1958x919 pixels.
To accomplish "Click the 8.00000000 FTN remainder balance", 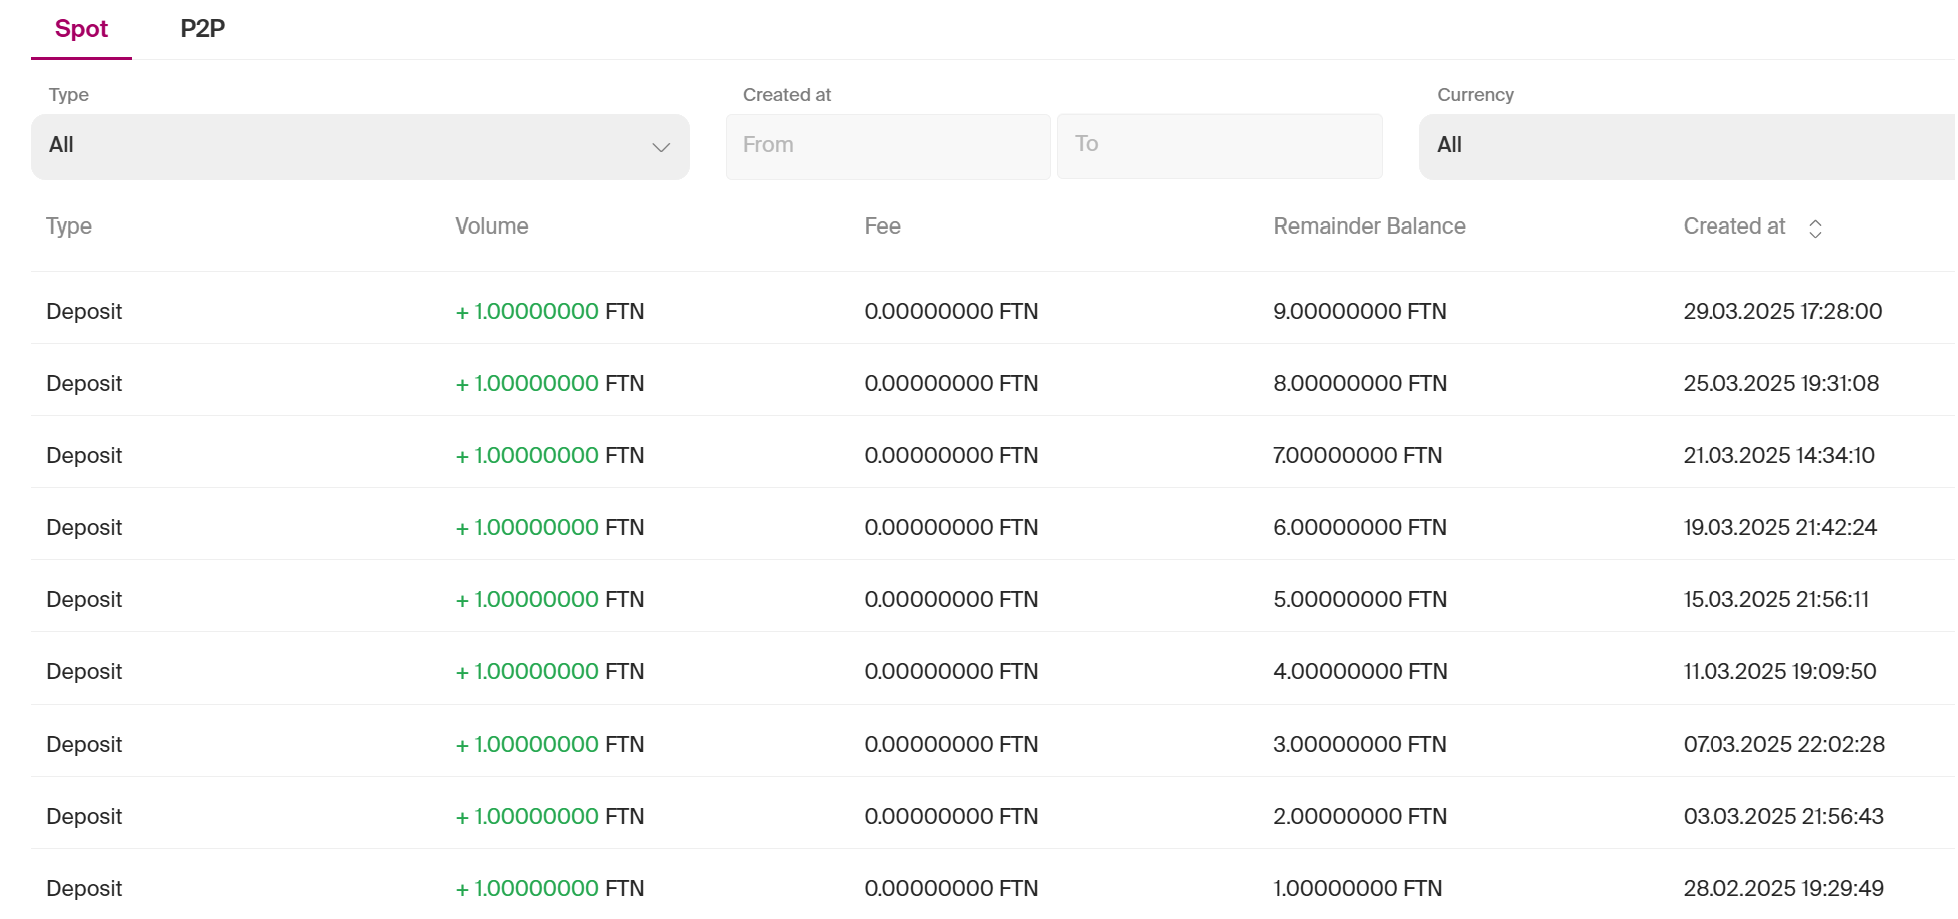I will [1360, 384].
